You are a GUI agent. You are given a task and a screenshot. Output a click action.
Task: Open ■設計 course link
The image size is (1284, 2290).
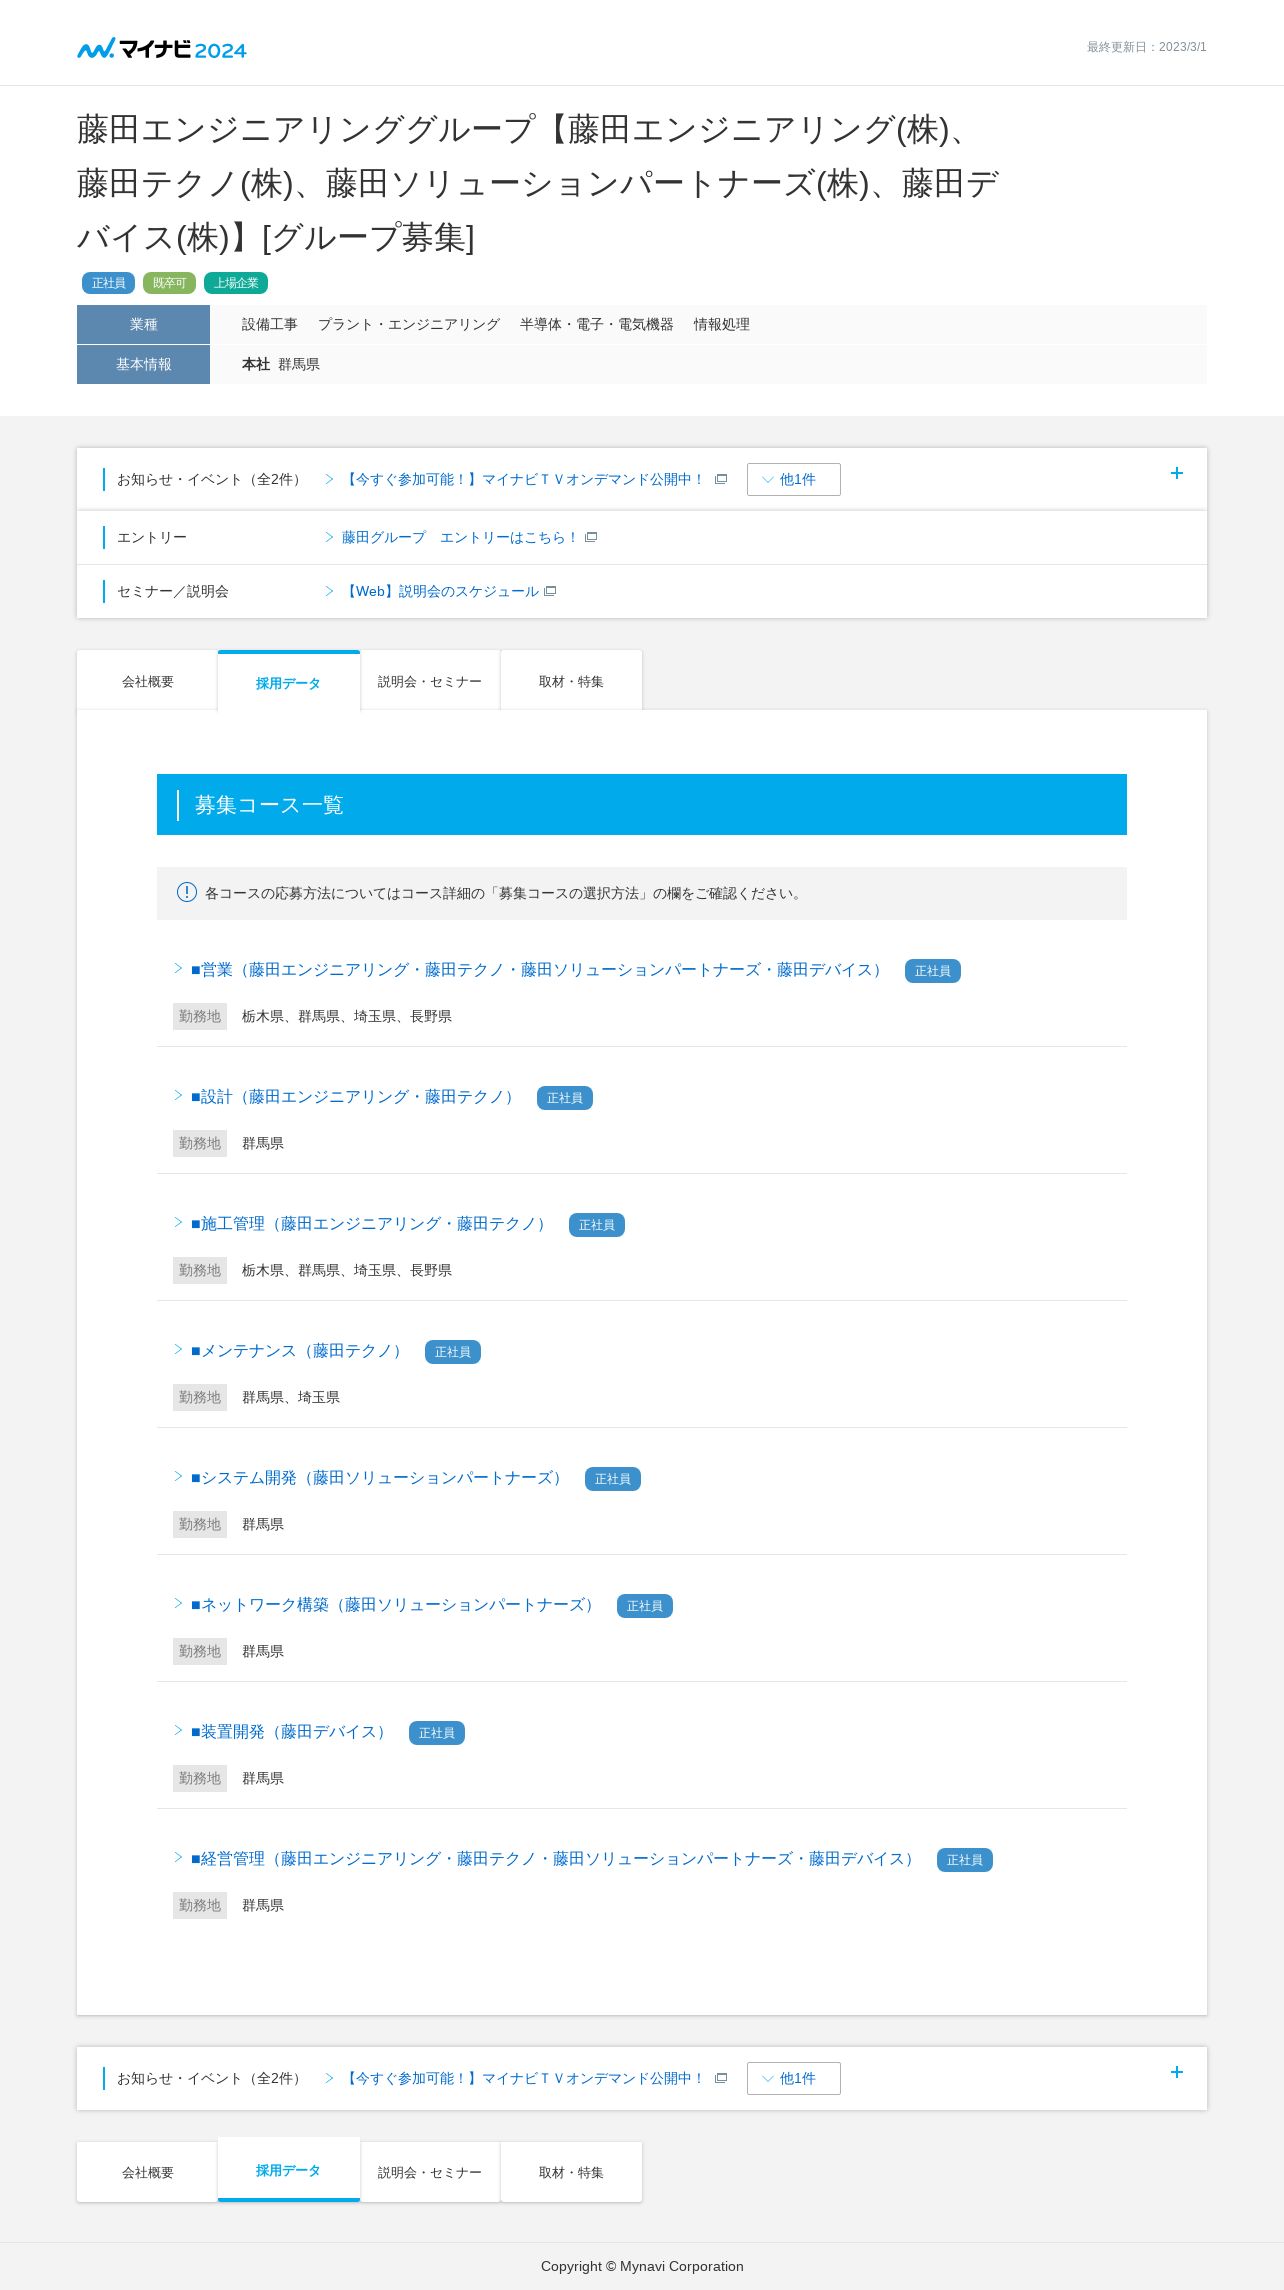[354, 1097]
